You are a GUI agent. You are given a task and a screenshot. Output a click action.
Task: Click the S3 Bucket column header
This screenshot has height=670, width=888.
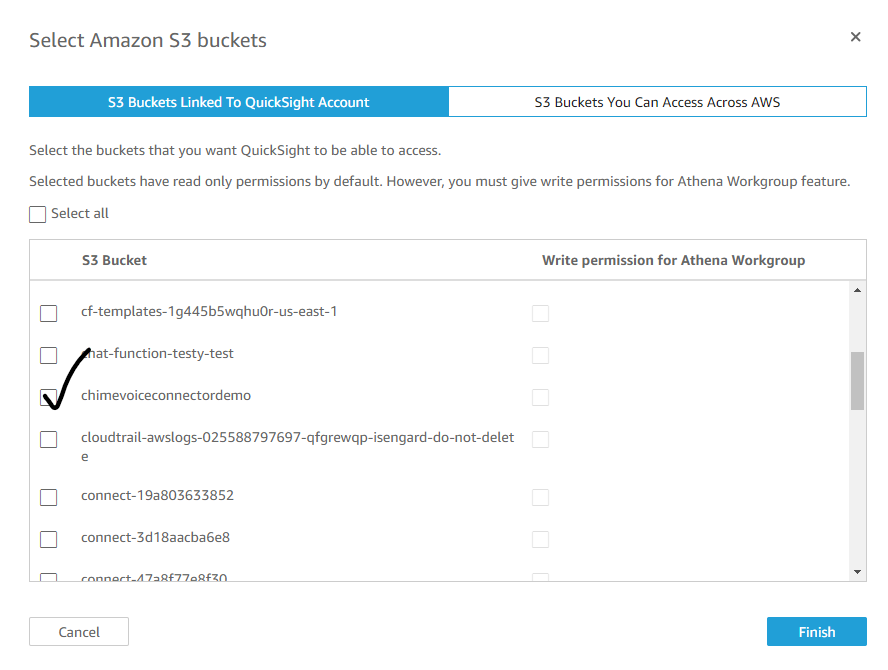point(114,260)
